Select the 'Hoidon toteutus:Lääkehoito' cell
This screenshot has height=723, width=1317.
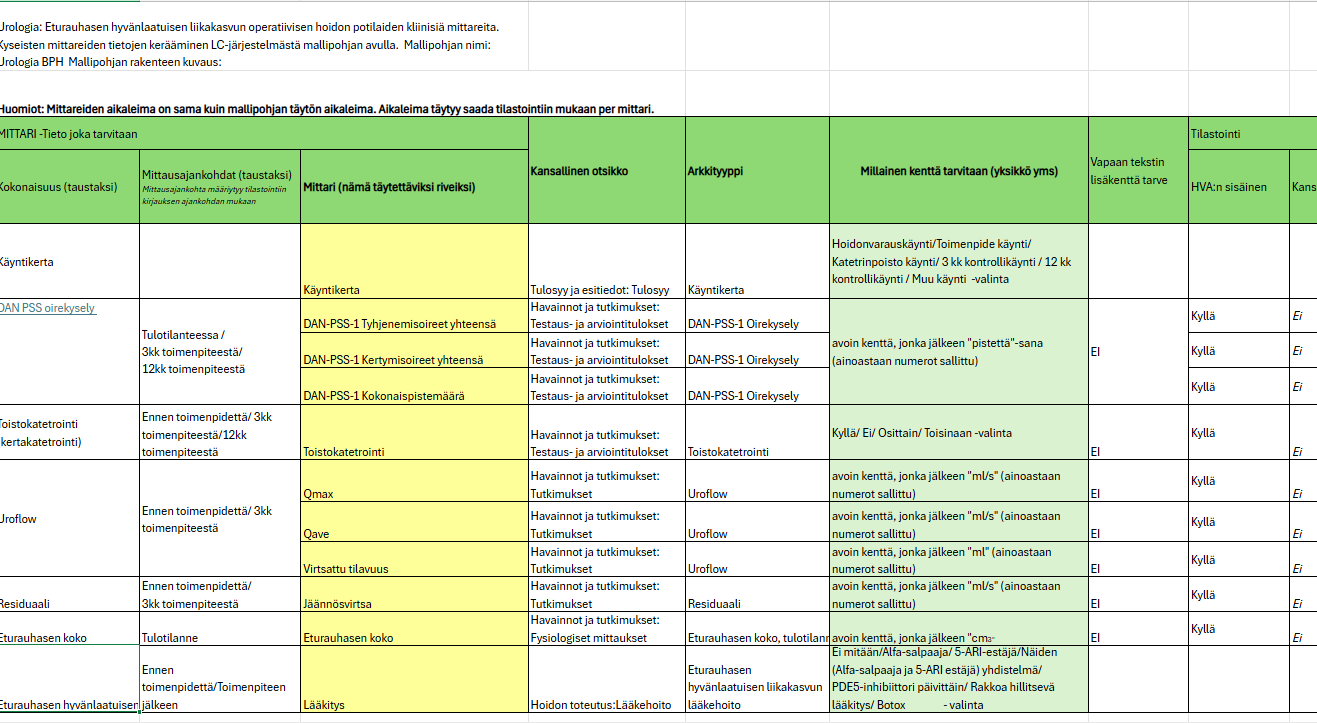click(606, 679)
